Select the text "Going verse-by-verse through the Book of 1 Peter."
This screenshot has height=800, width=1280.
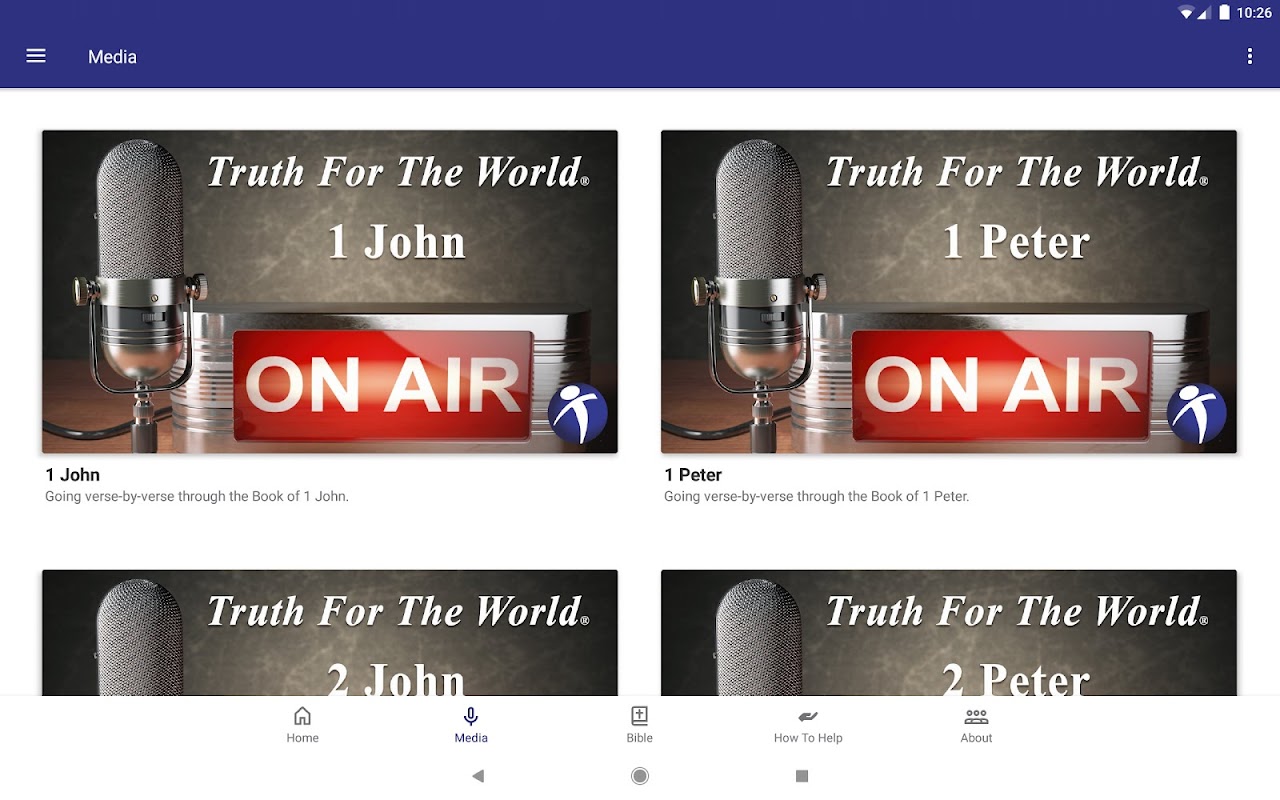817,496
